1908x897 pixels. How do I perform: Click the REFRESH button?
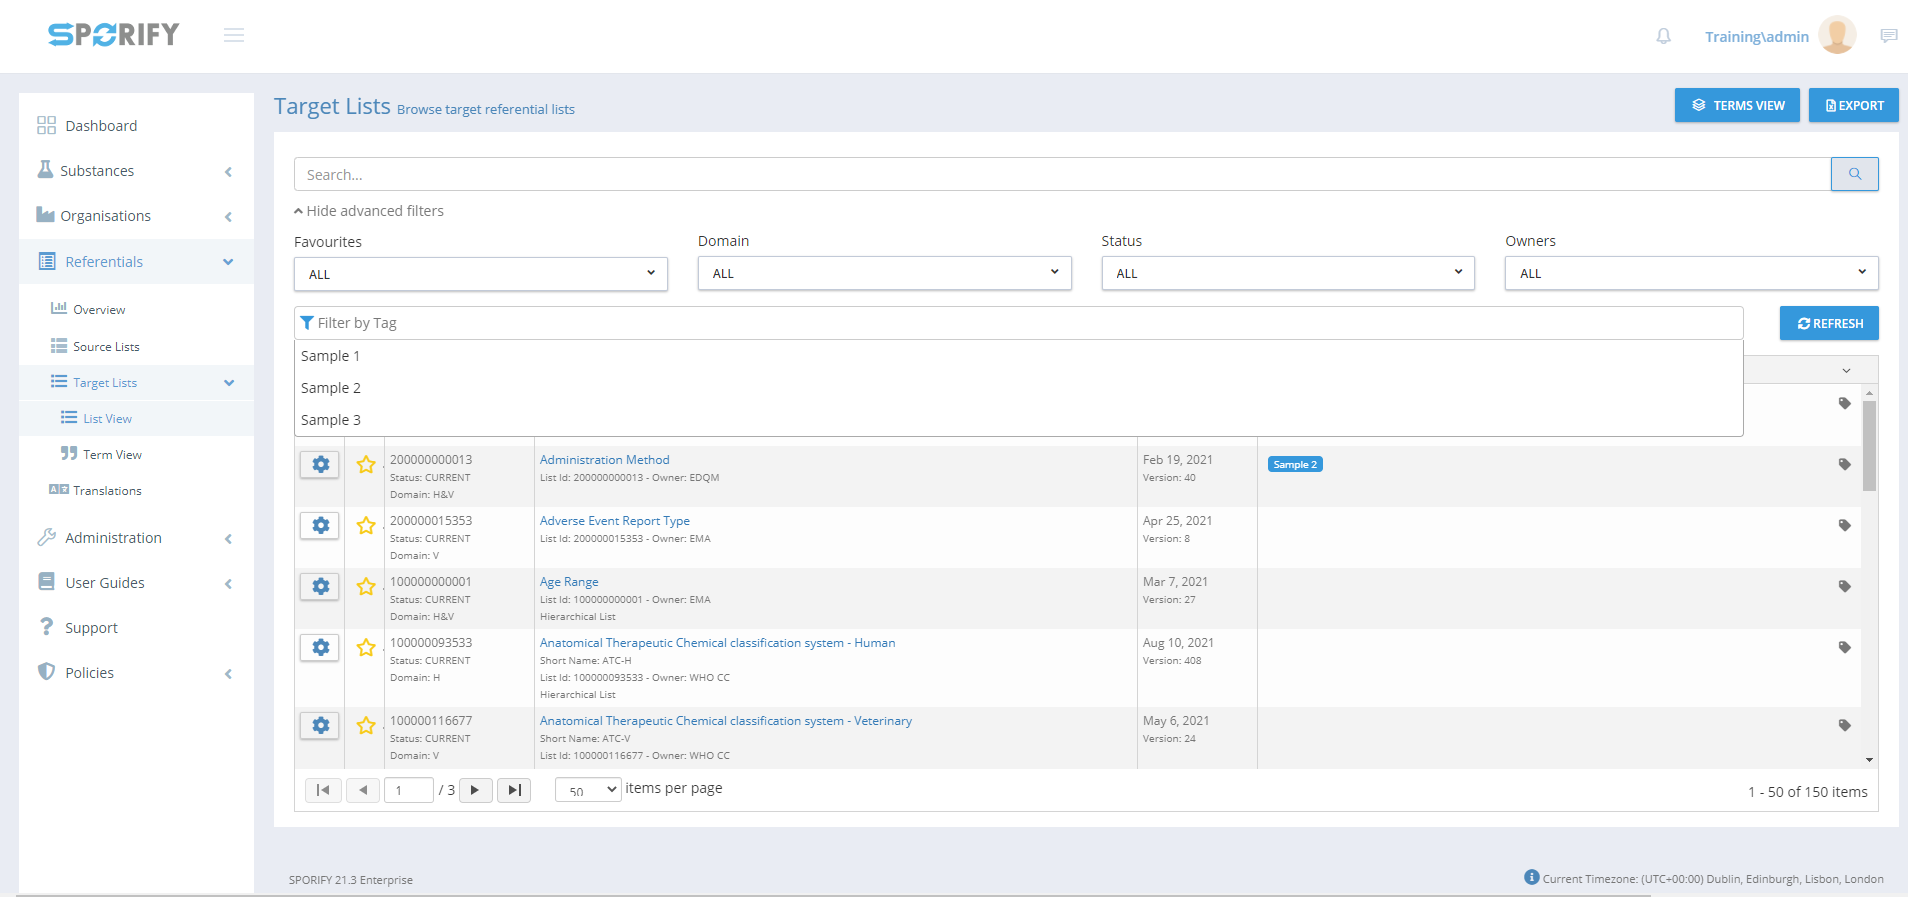[x=1828, y=323]
